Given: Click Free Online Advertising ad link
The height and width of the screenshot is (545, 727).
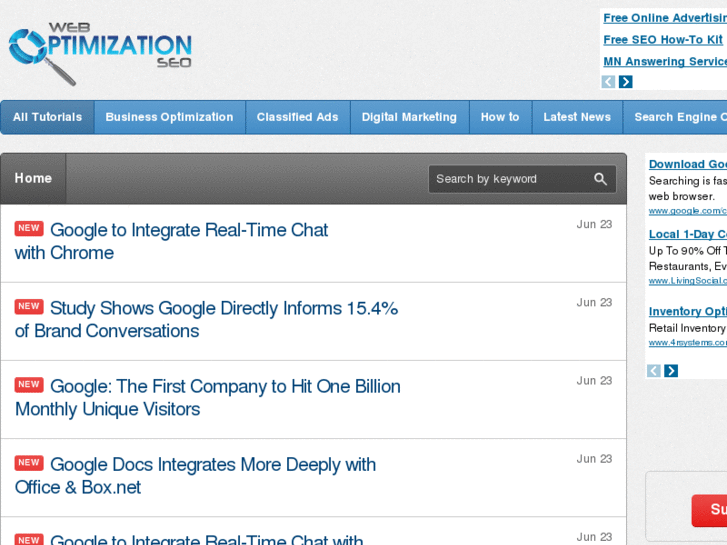Looking at the screenshot, I should [665, 18].
